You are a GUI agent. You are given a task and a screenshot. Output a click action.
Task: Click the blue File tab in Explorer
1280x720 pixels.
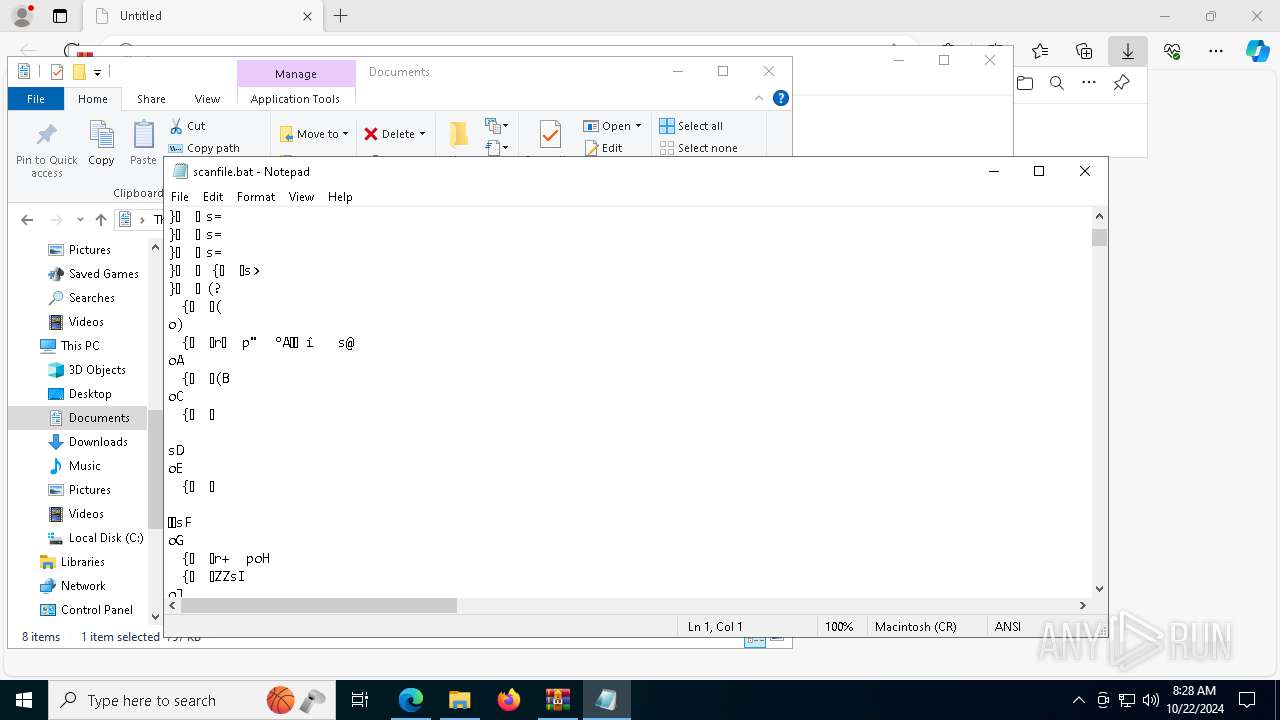coord(36,99)
